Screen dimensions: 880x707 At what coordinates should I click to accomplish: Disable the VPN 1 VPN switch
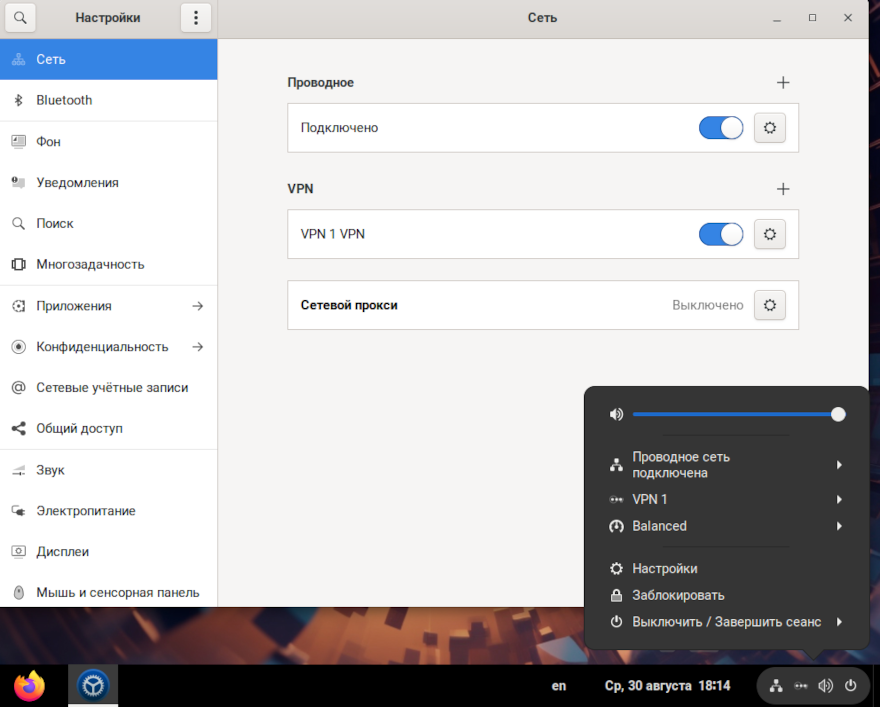(x=720, y=234)
